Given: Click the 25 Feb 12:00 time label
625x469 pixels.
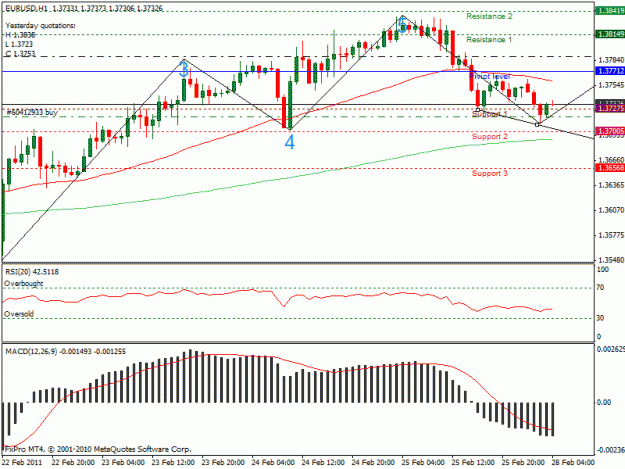Looking at the screenshot, I should (x=473, y=463).
